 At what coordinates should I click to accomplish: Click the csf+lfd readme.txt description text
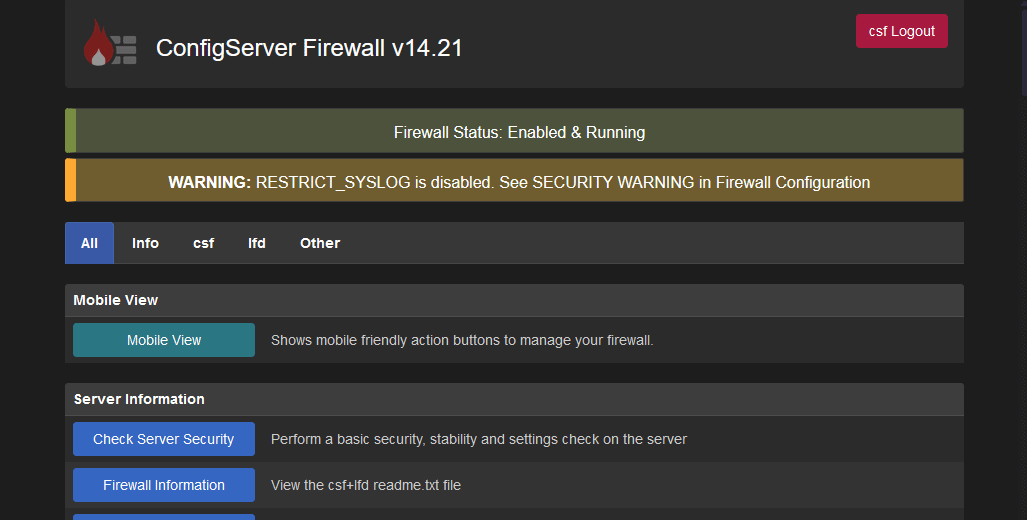(366, 485)
